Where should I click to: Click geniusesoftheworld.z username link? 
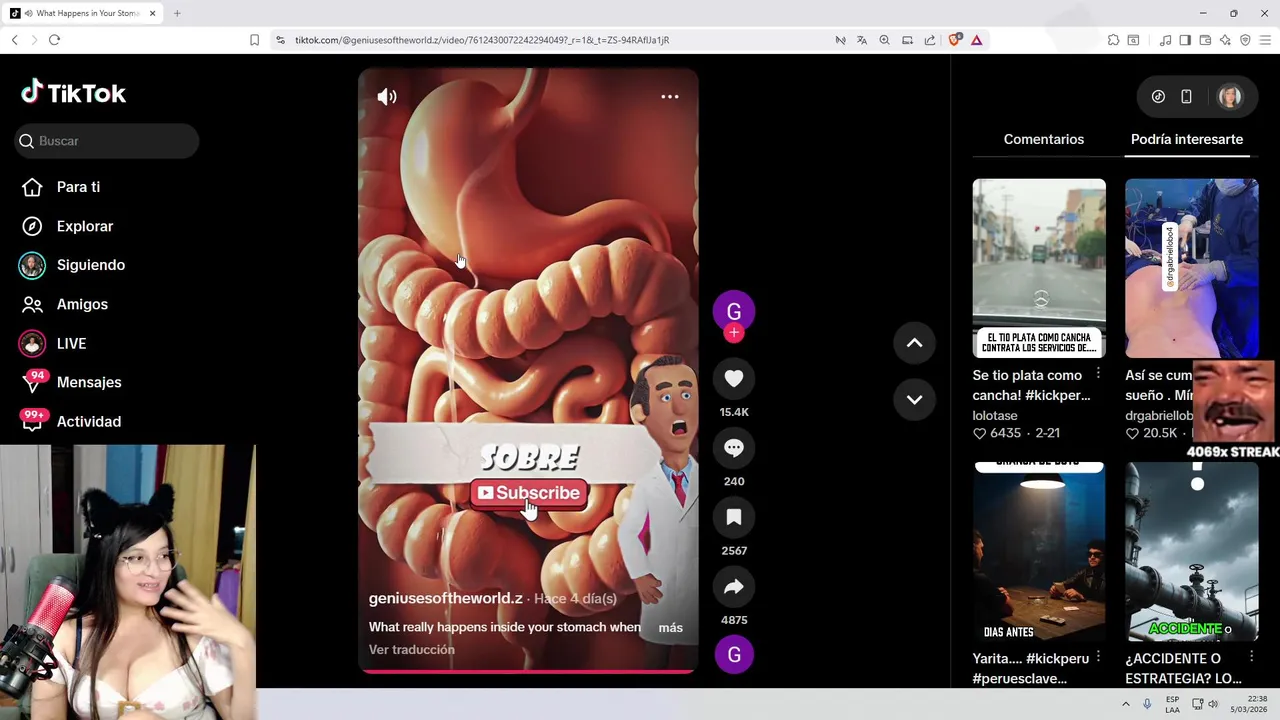445,598
